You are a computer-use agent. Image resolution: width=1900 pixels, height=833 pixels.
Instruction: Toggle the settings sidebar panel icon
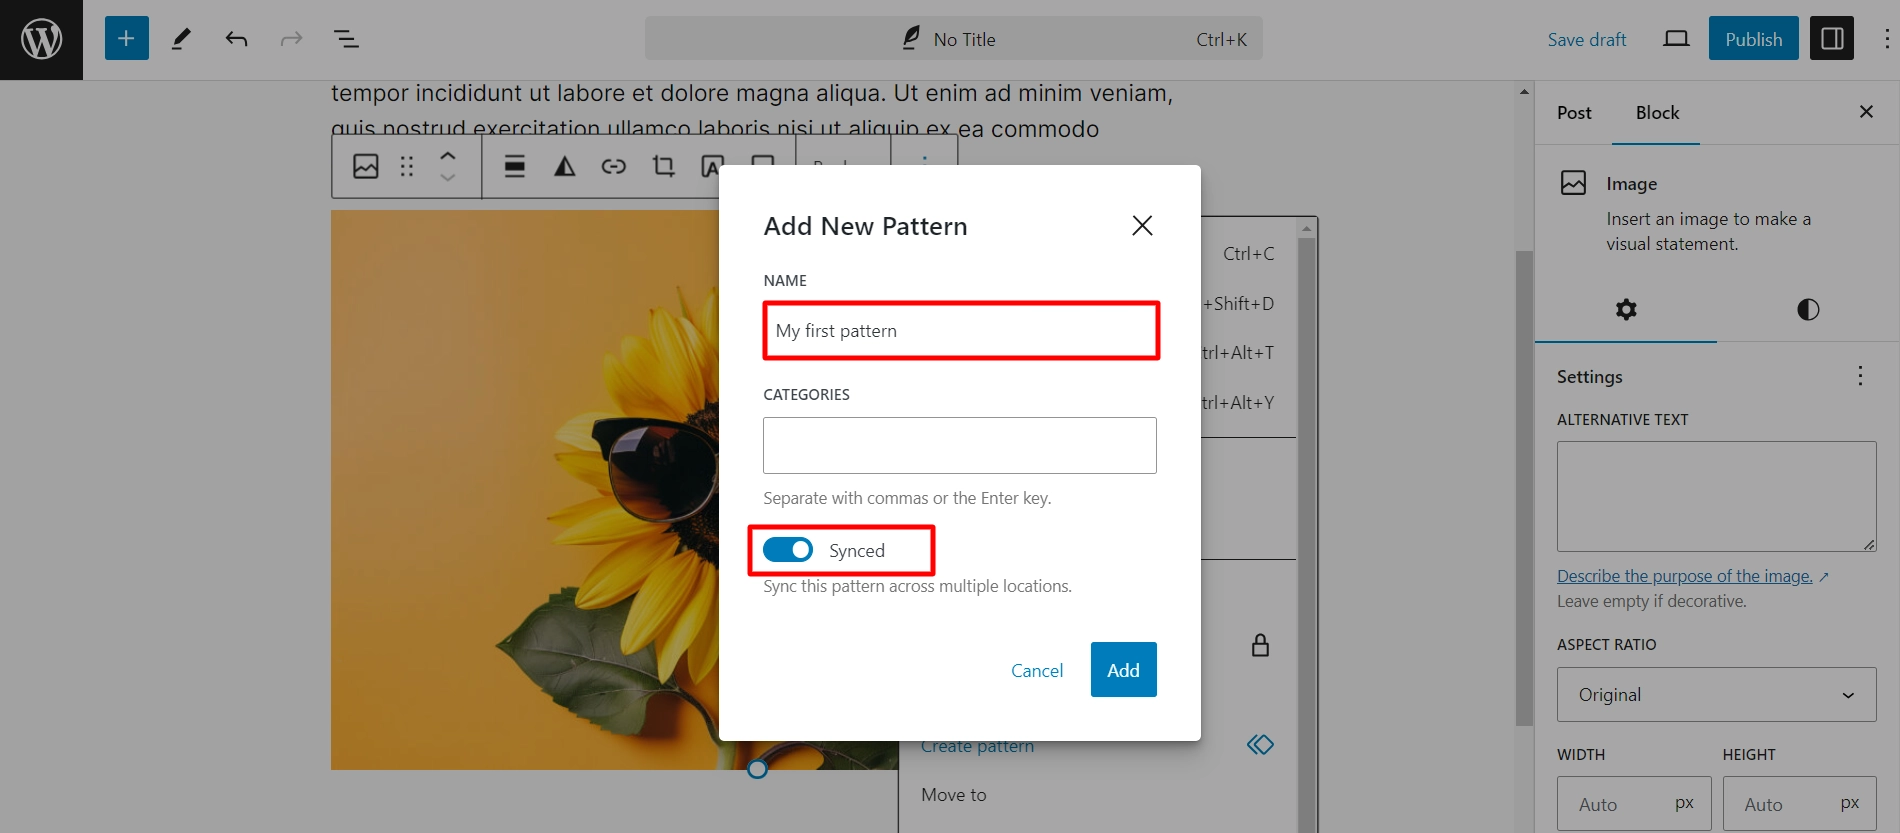1832,39
